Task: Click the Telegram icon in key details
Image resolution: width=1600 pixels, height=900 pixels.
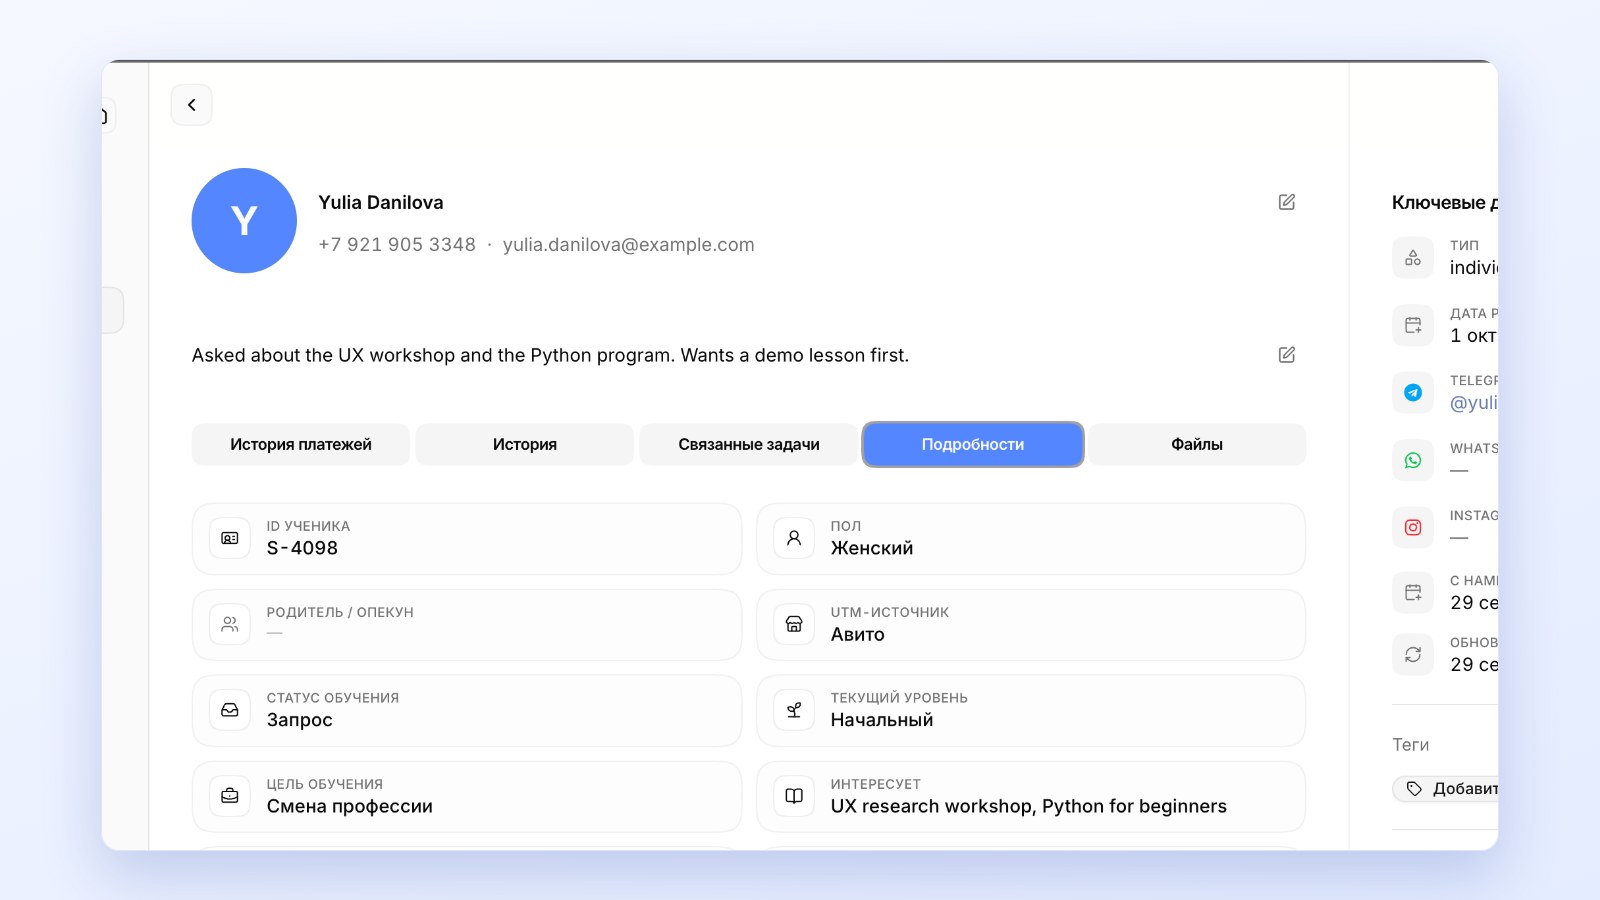Action: 1413,393
